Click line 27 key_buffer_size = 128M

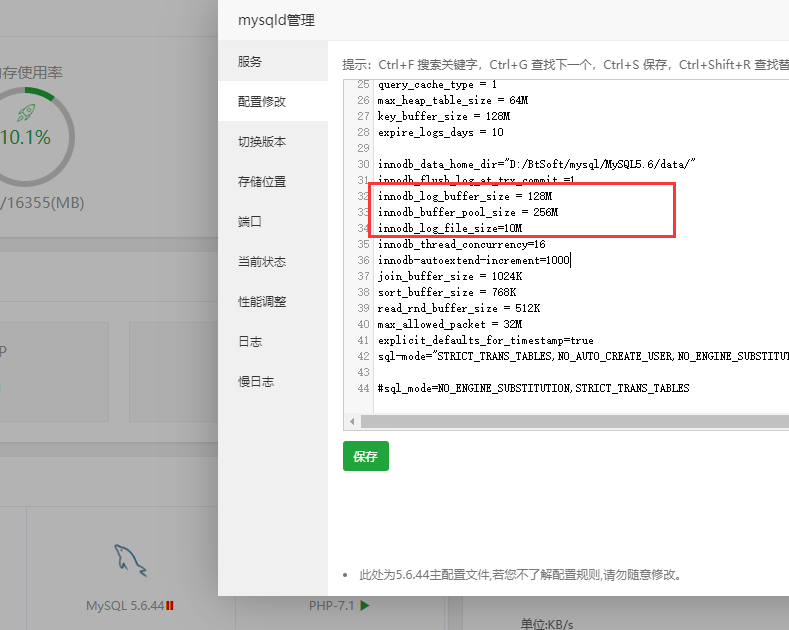click(444, 116)
